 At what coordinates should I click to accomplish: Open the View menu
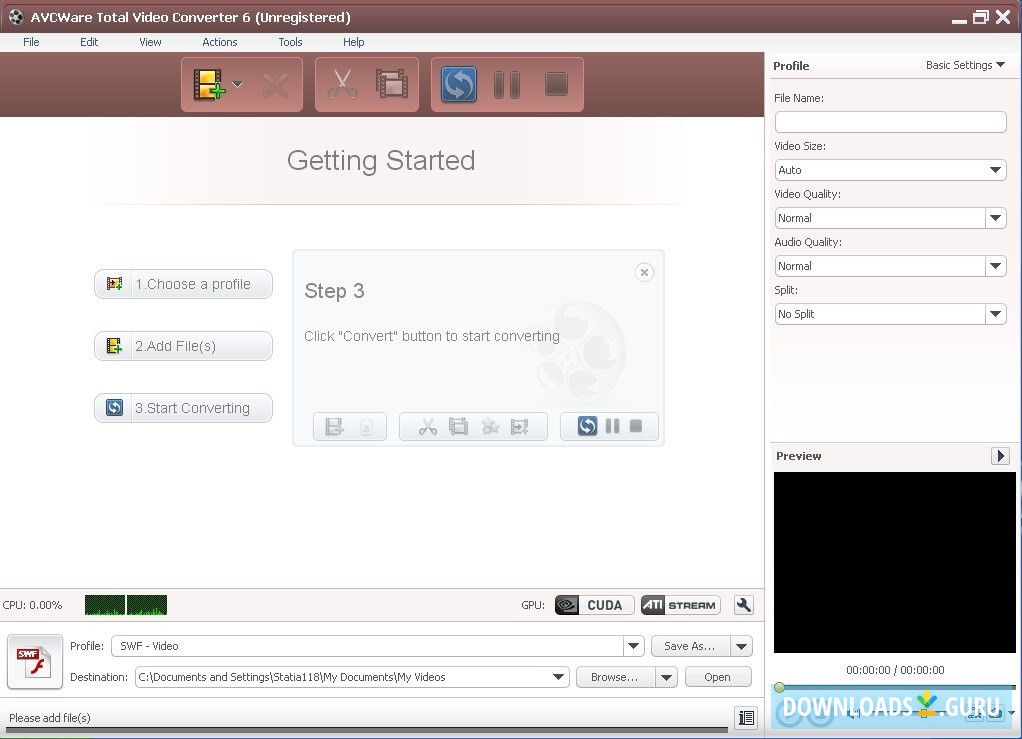pos(150,42)
